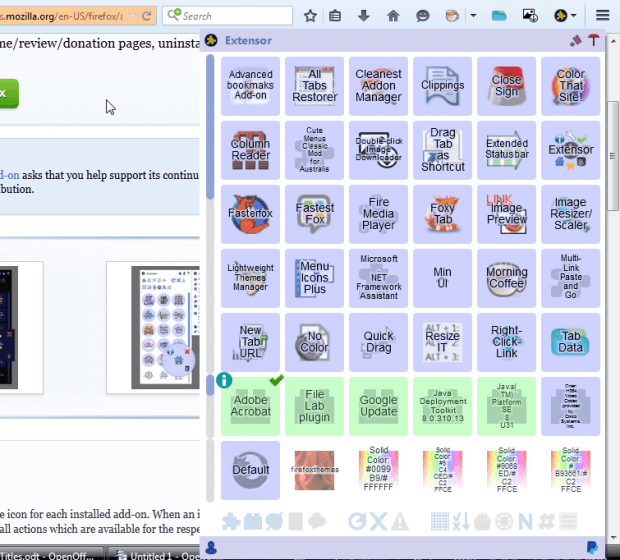Viewport: 620px width, 560px height.
Task: Open Color That Site add-on tile
Action: tap(570, 86)
